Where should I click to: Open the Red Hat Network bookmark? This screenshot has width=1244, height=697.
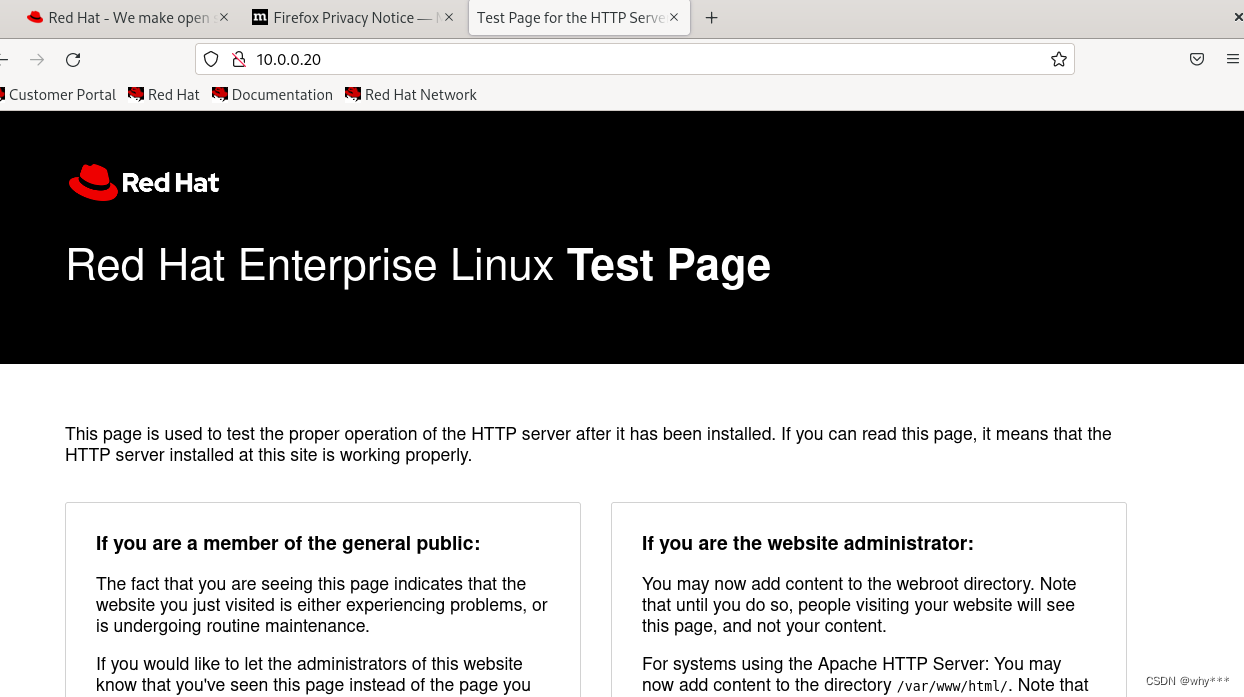coord(411,95)
